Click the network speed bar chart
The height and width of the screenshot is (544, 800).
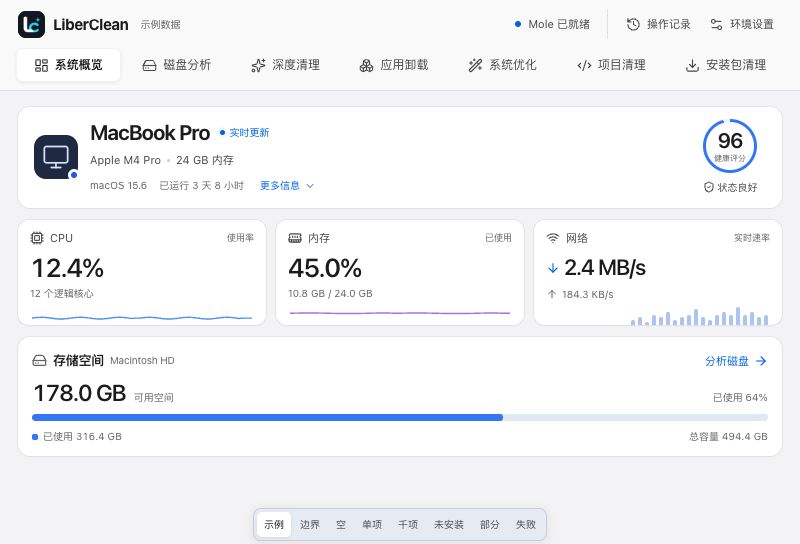pyautogui.click(x=699, y=316)
